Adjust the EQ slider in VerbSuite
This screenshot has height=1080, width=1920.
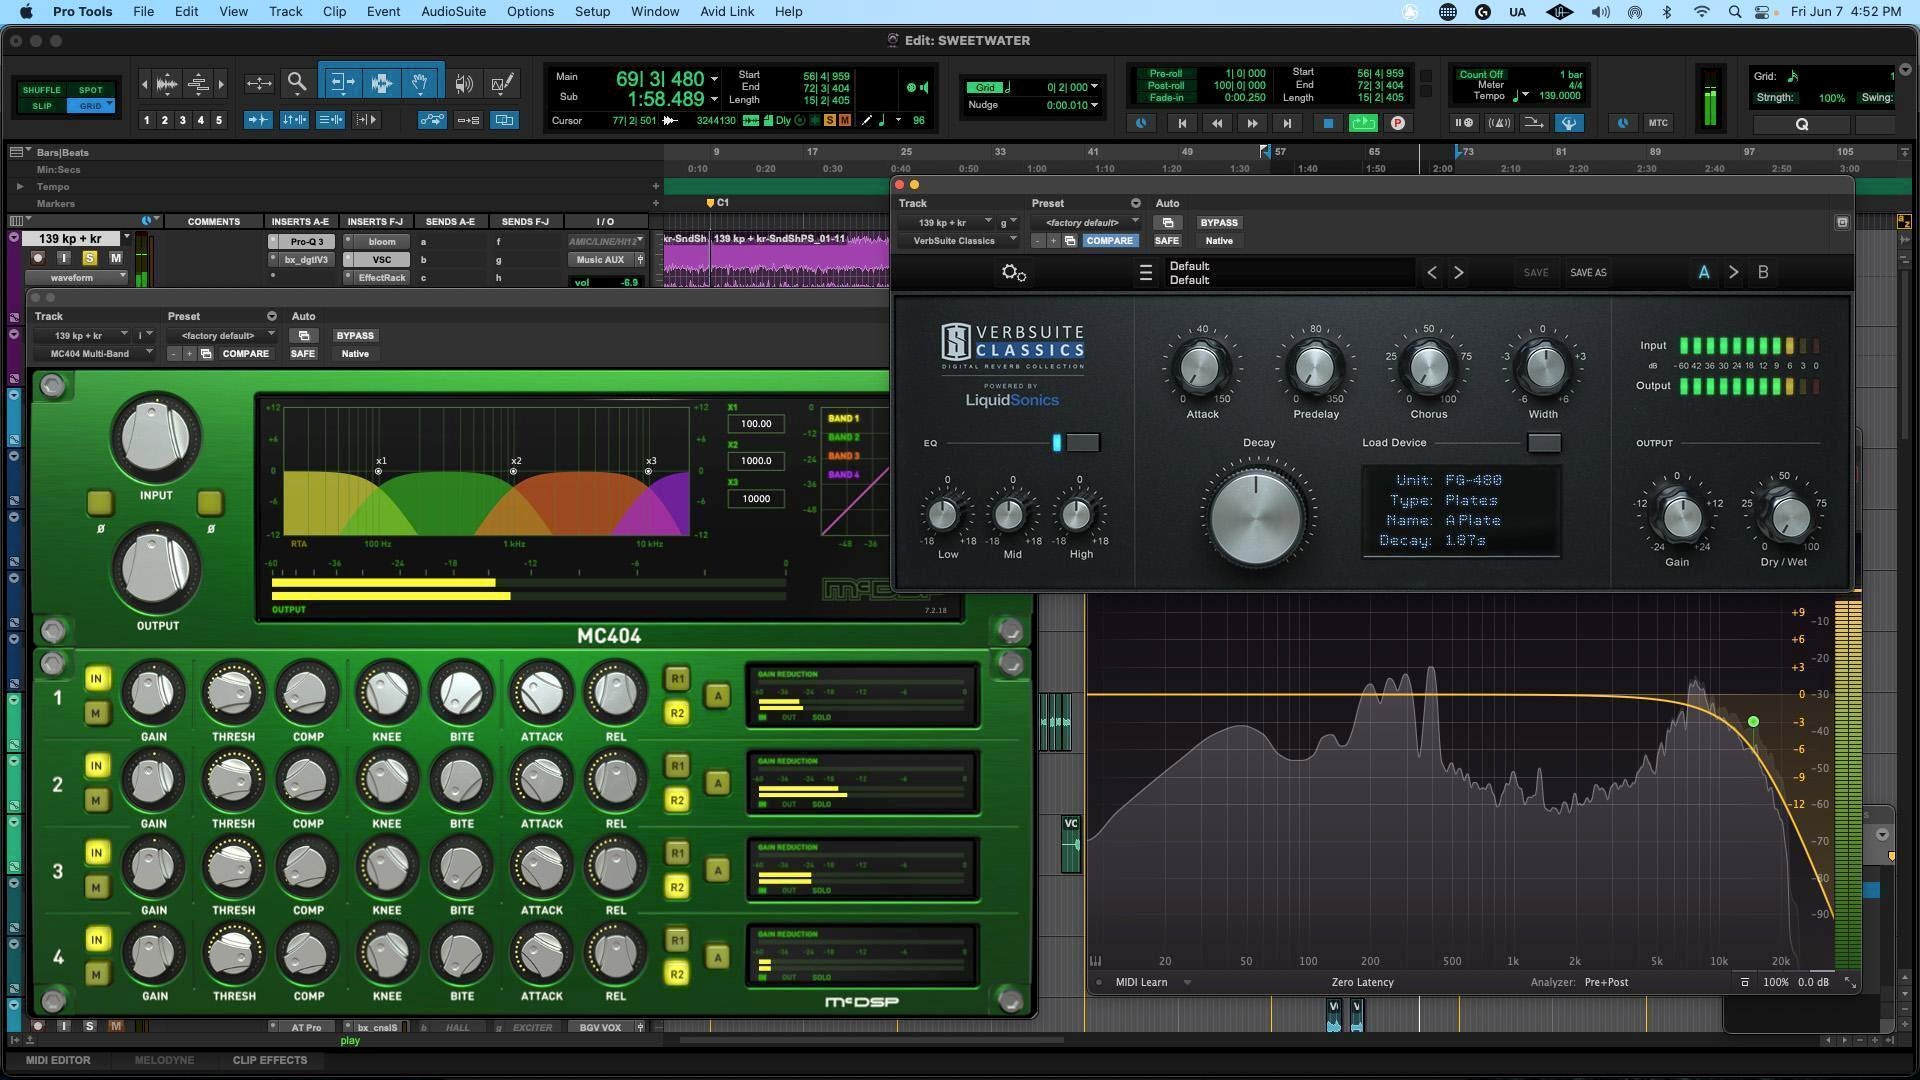1057,442
